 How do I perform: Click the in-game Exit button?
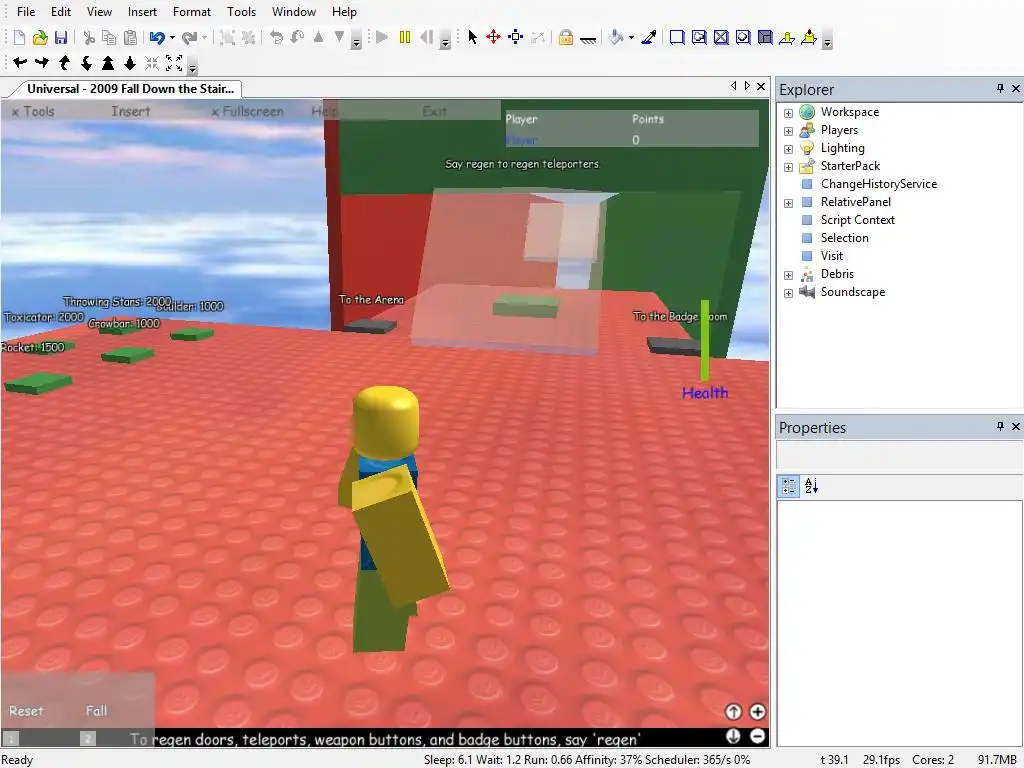434,111
